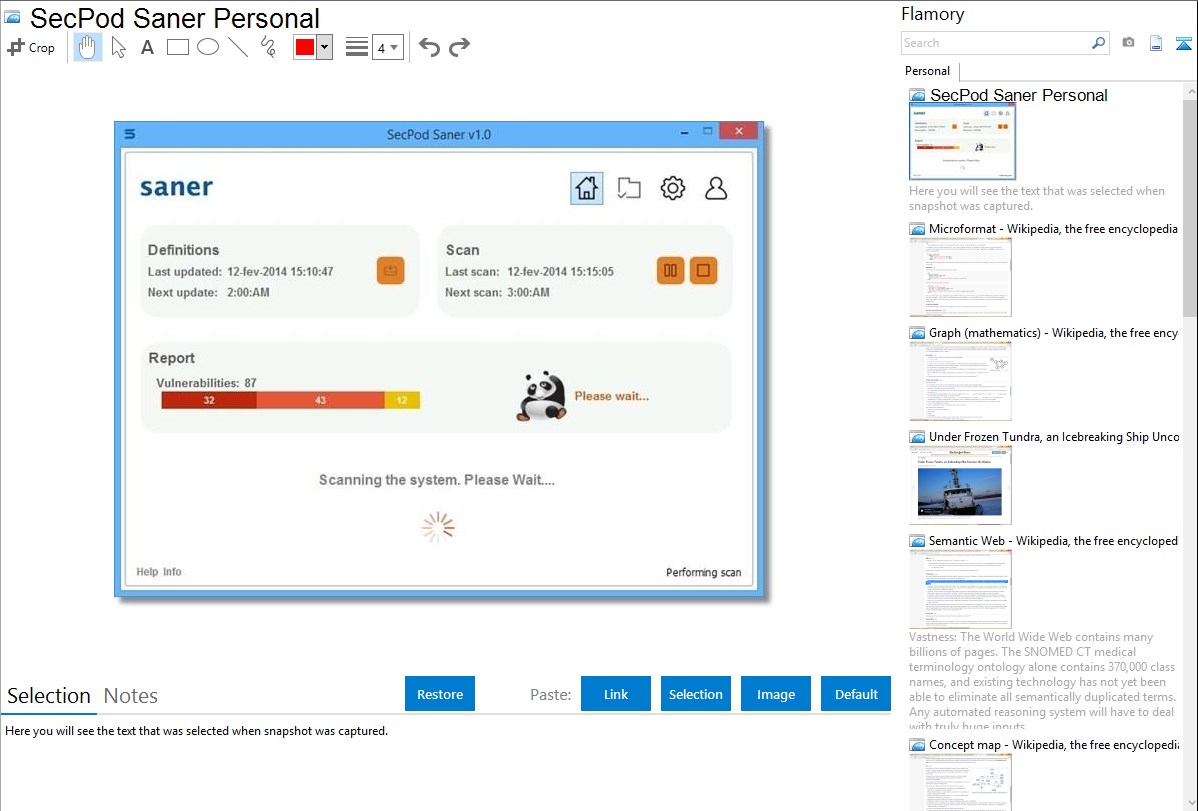Screen dimensions: 1198x811
Task: Activate the hand pan tool
Action: pyautogui.click(x=87, y=47)
